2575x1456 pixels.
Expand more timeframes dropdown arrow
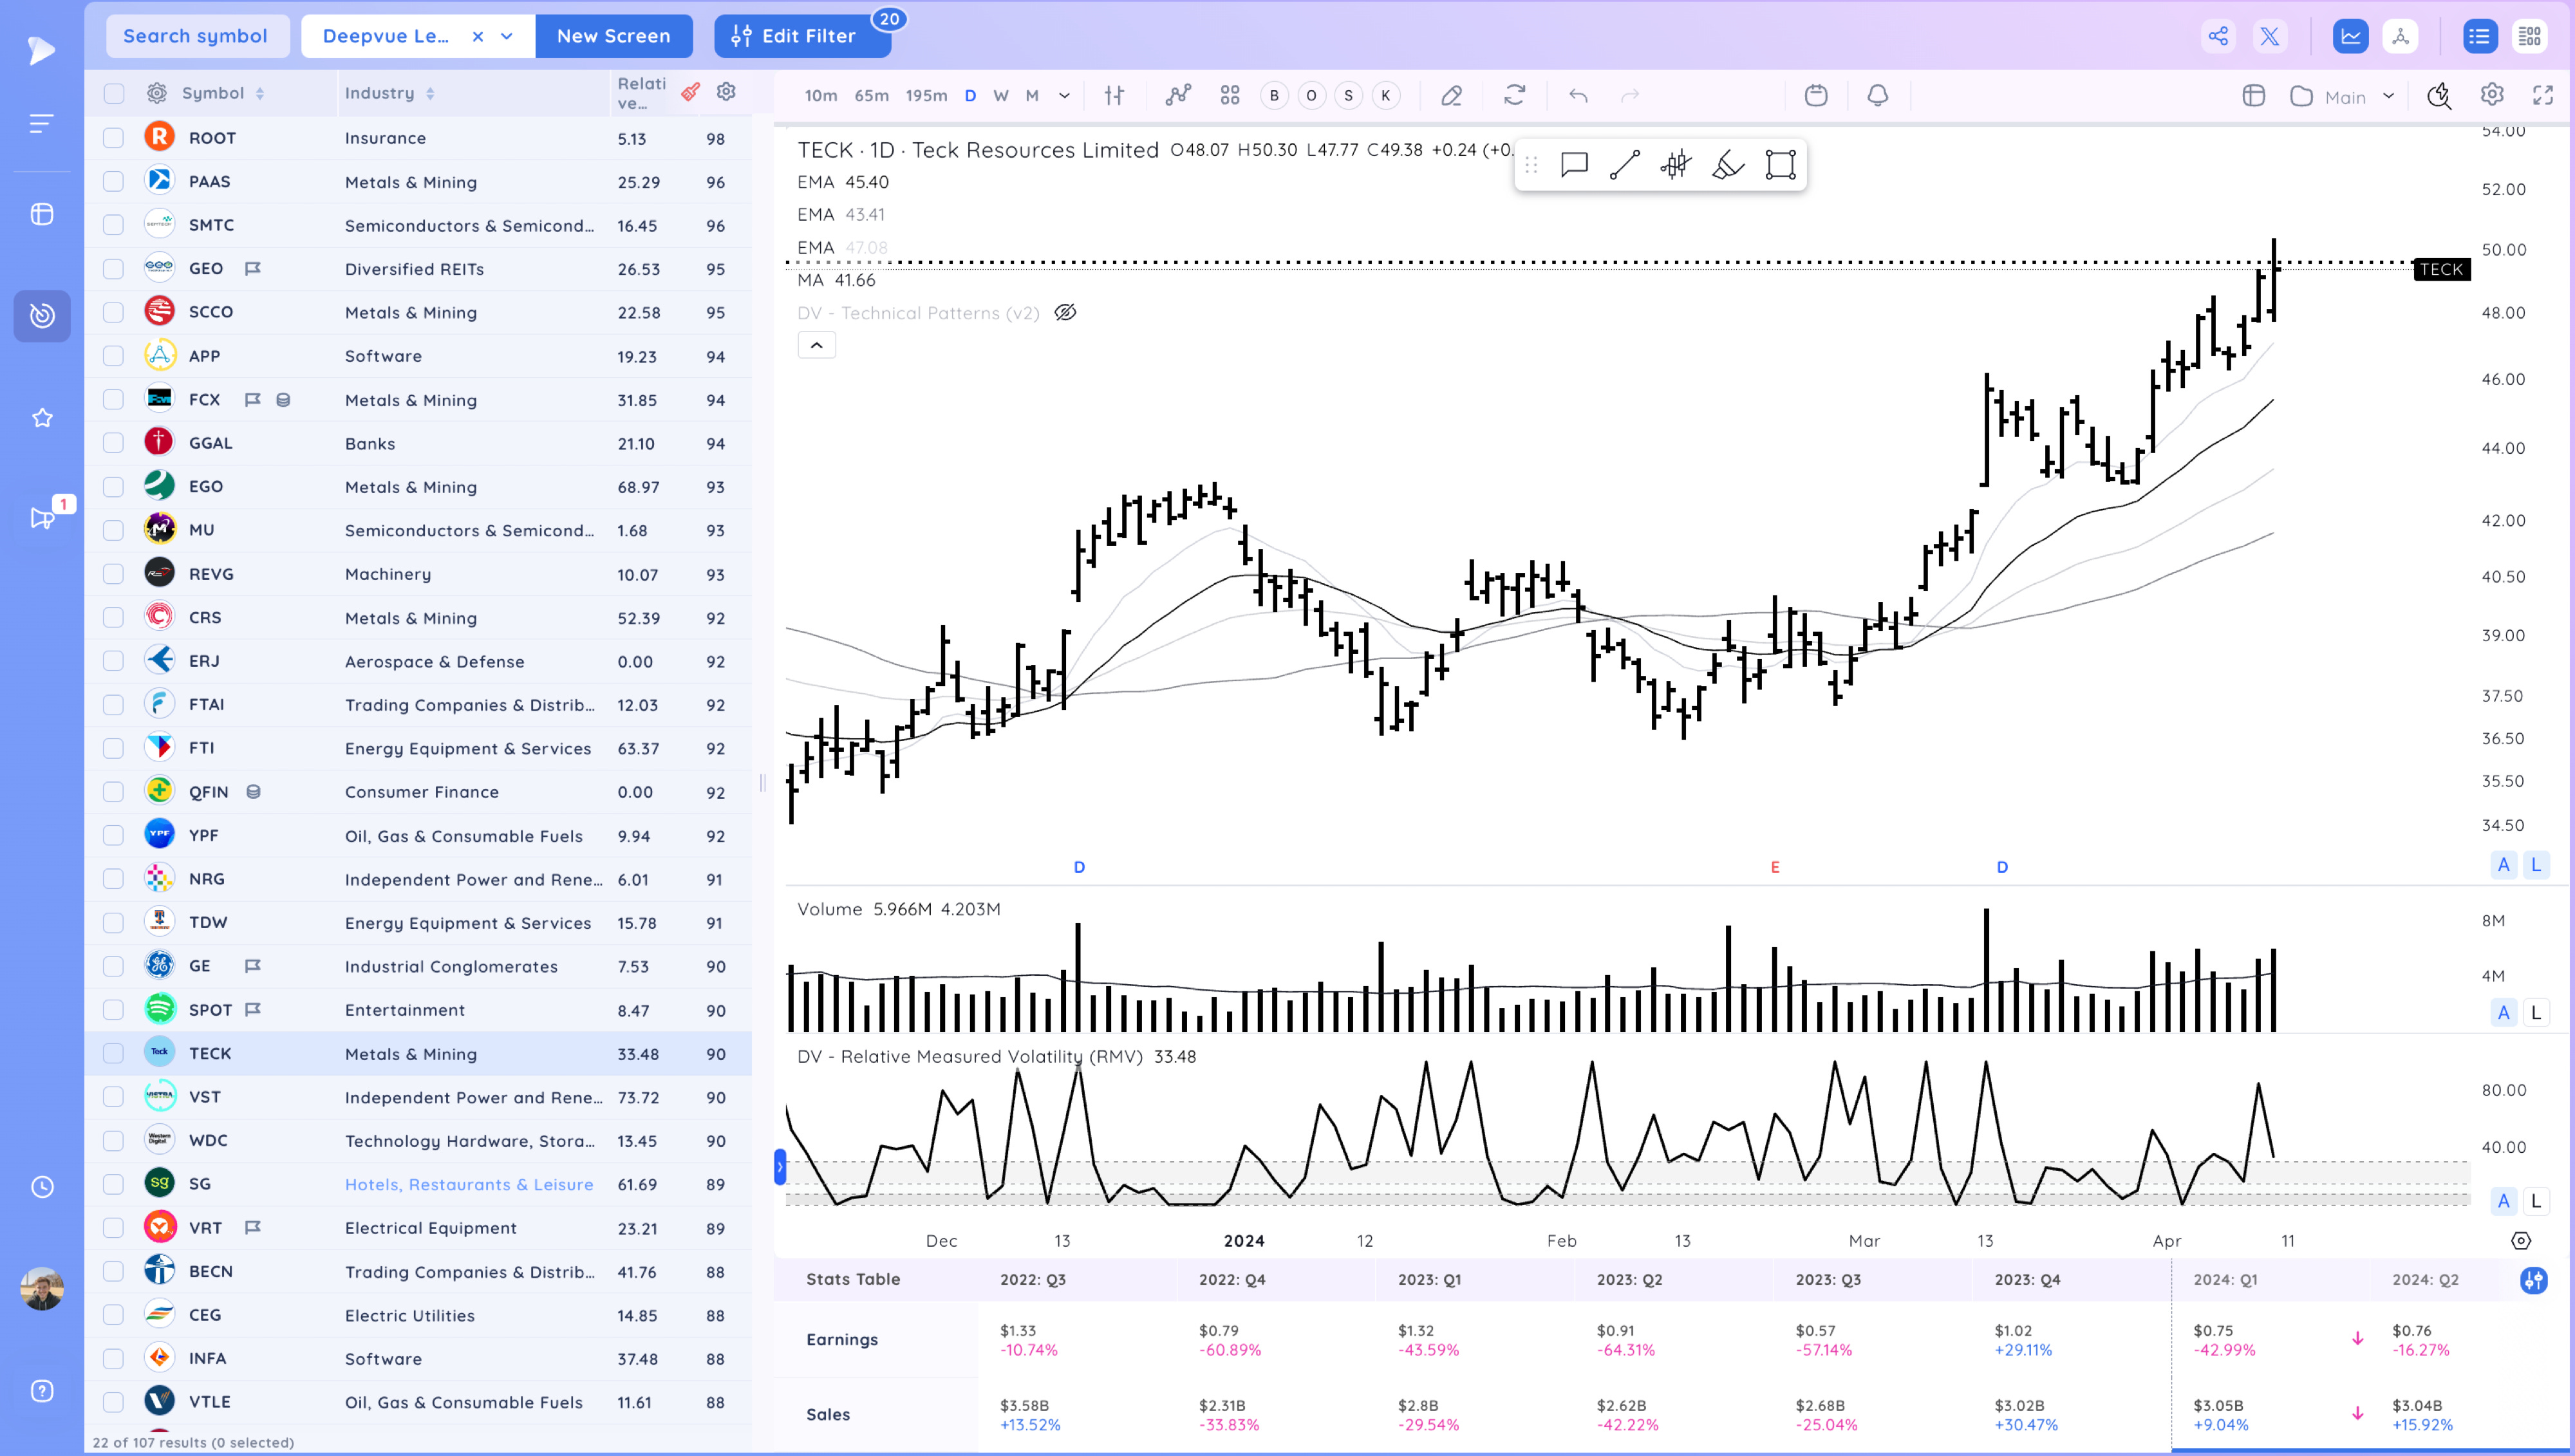(x=1064, y=95)
